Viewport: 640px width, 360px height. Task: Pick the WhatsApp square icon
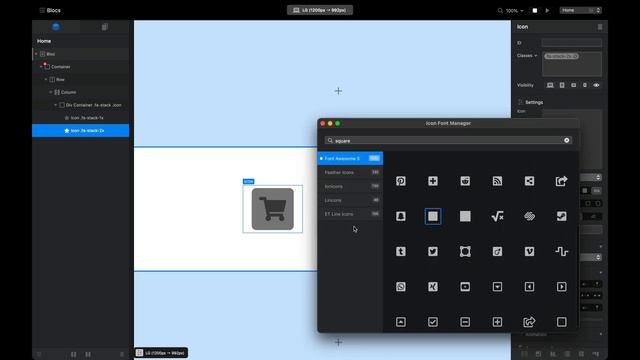pyautogui.click(x=401, y=287)
